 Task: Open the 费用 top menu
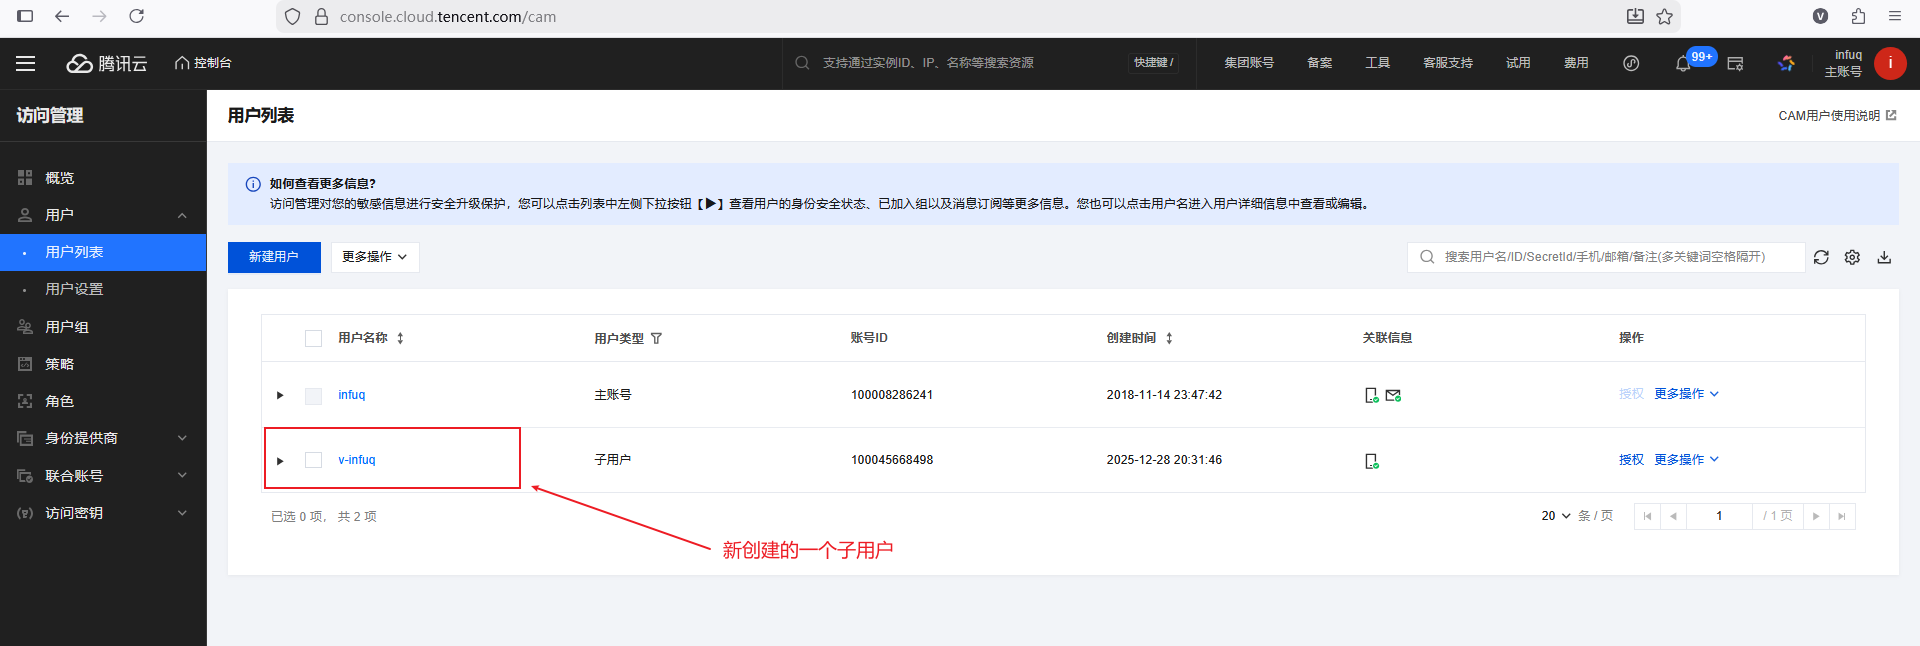click(x=1576, y=63)
